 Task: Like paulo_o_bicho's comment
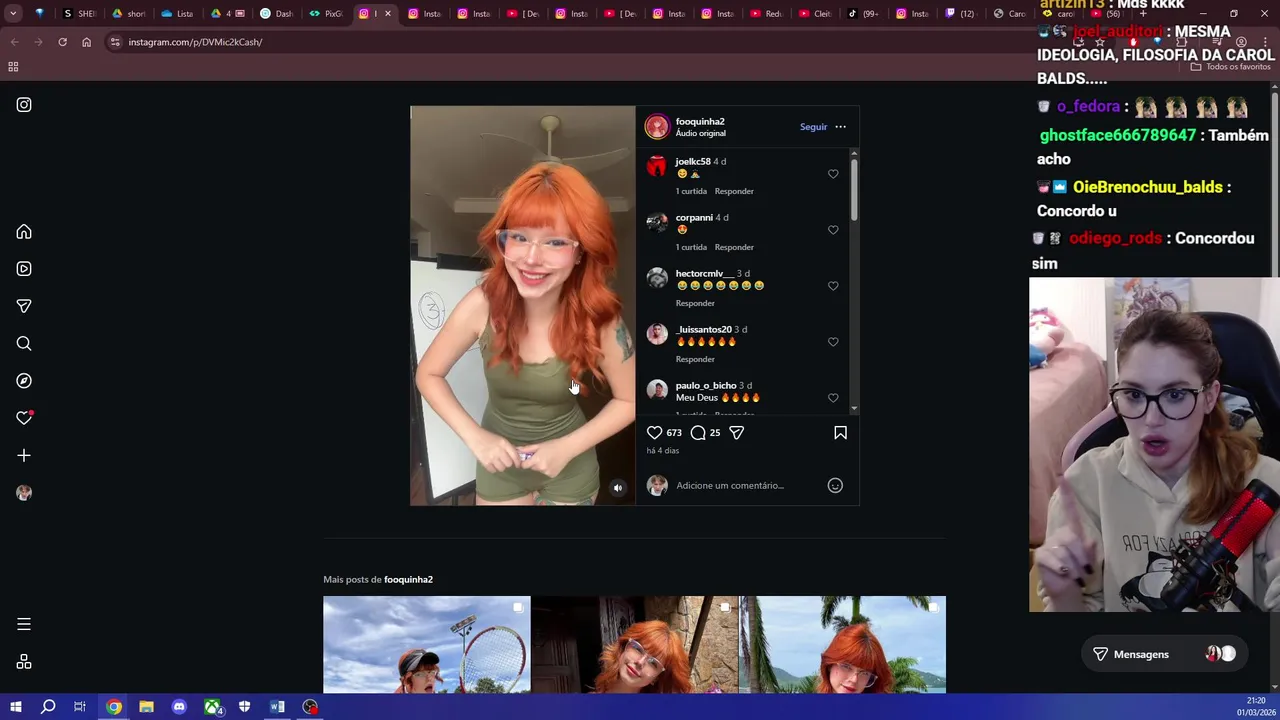click(833, 398)
